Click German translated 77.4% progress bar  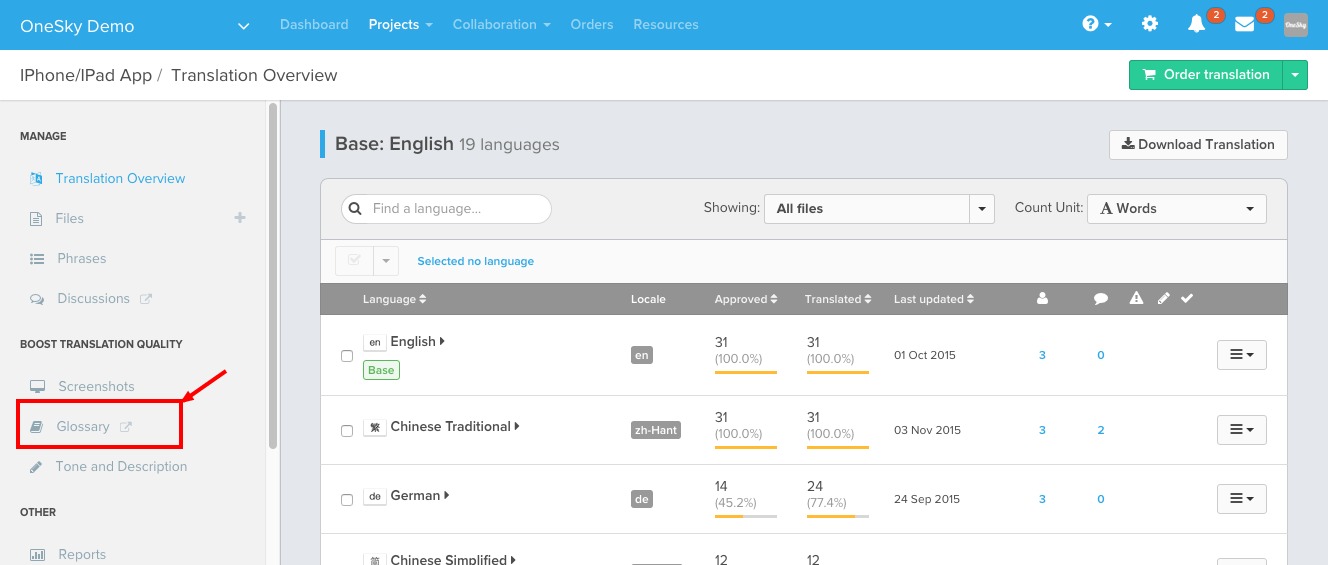pyautogui.click(x=838, y=516)
